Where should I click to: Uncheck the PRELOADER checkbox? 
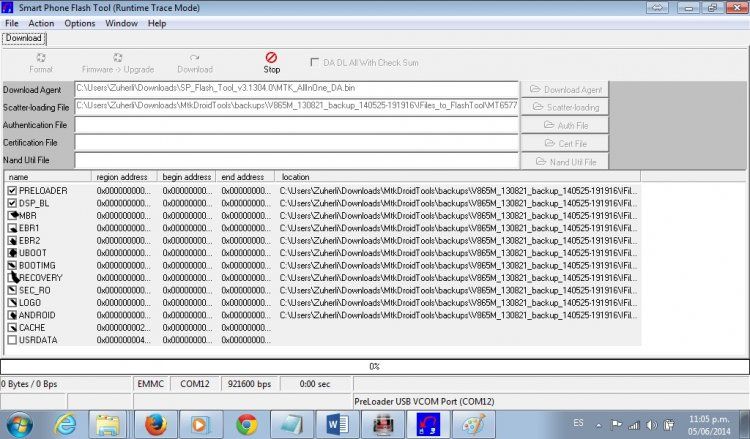coord(12,190)
